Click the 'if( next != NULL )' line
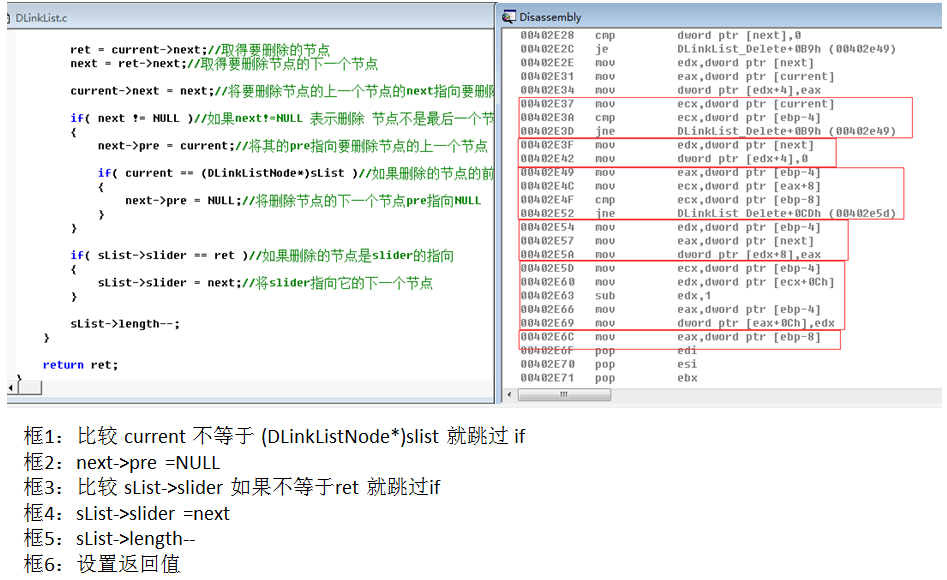Screen dimensions: 947x580 pyautogui.click(x=282, y=118)
